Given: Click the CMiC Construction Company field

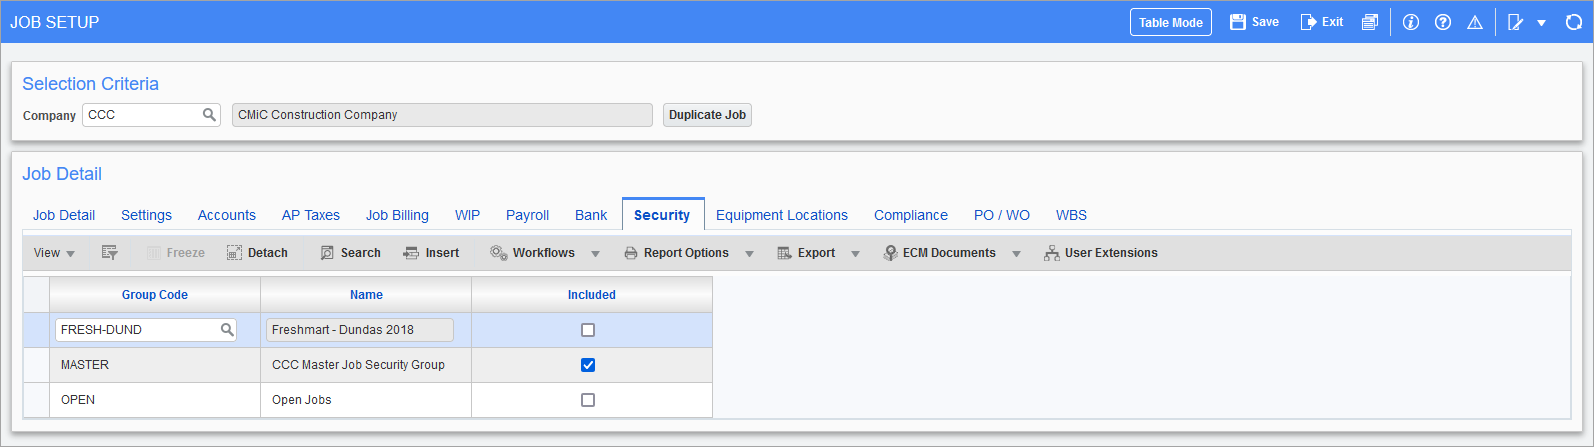Looking at the screenshot, I should 442,115.
